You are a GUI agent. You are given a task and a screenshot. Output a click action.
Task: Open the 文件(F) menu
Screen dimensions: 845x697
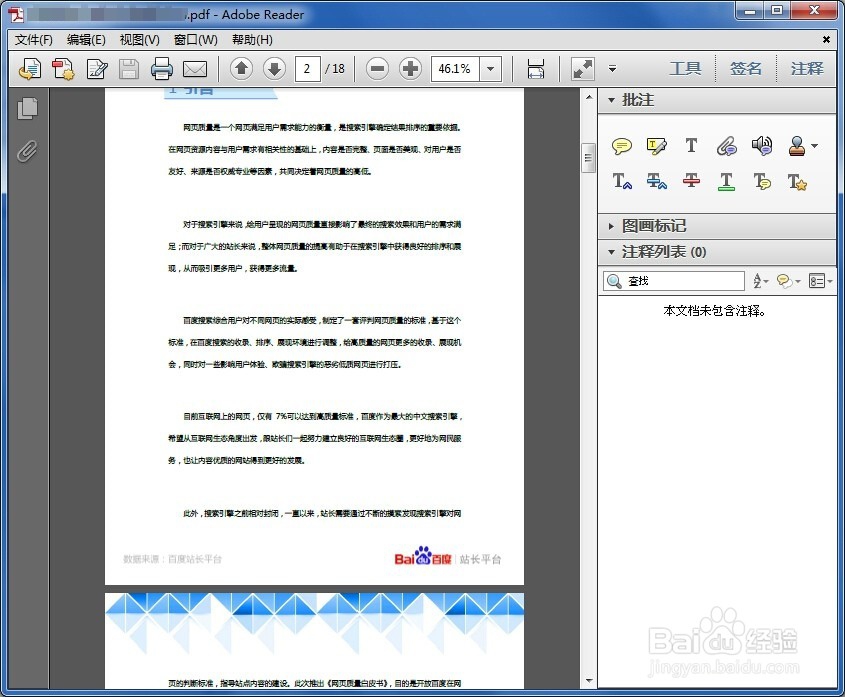point(33,40)
